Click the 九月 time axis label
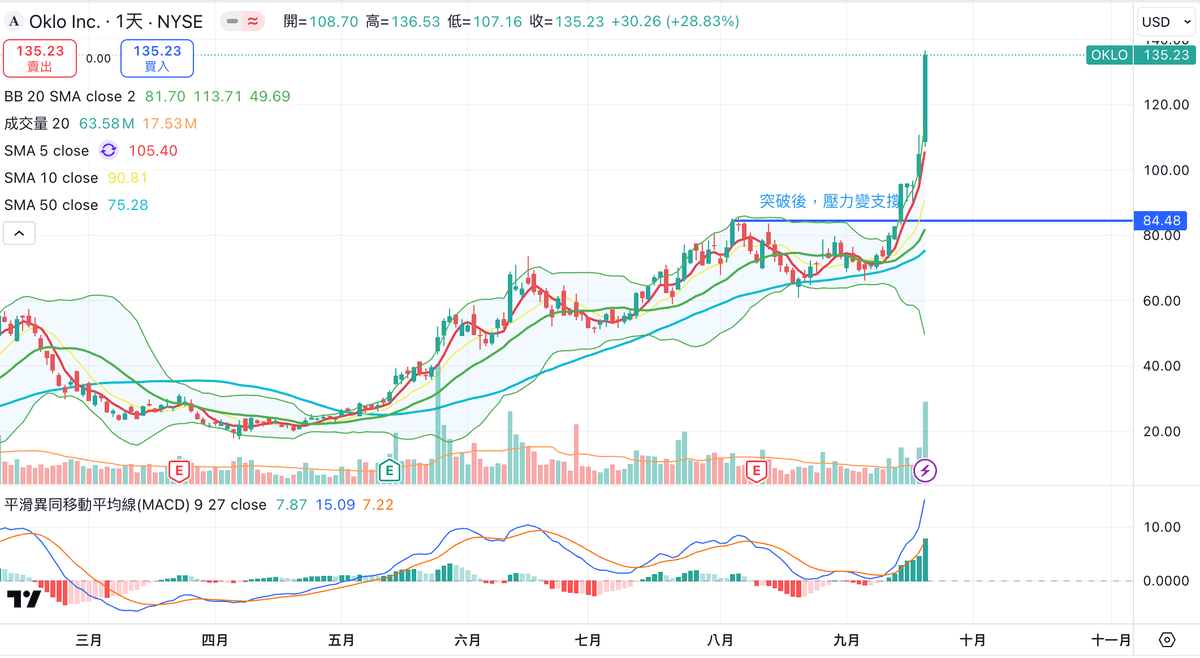 (847, 640)
